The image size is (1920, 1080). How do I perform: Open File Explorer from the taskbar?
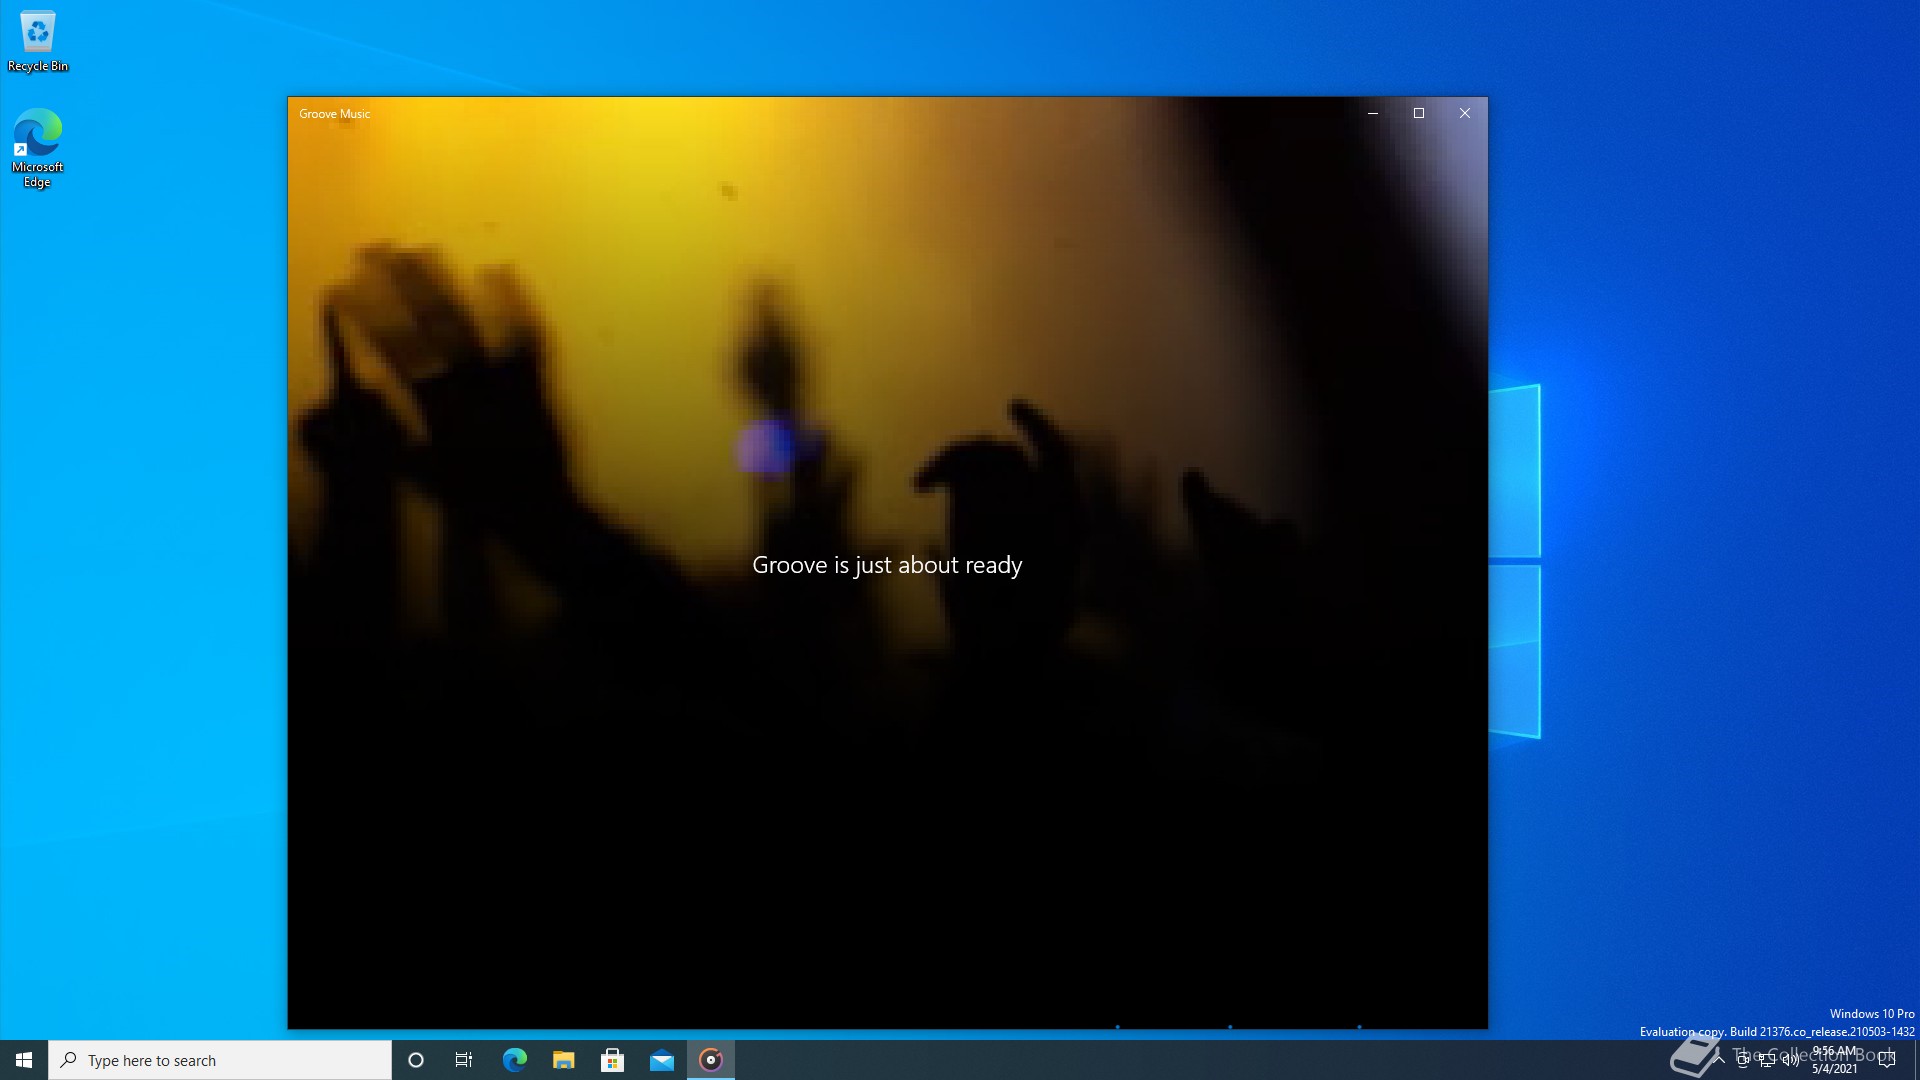tap(563, 1060)
